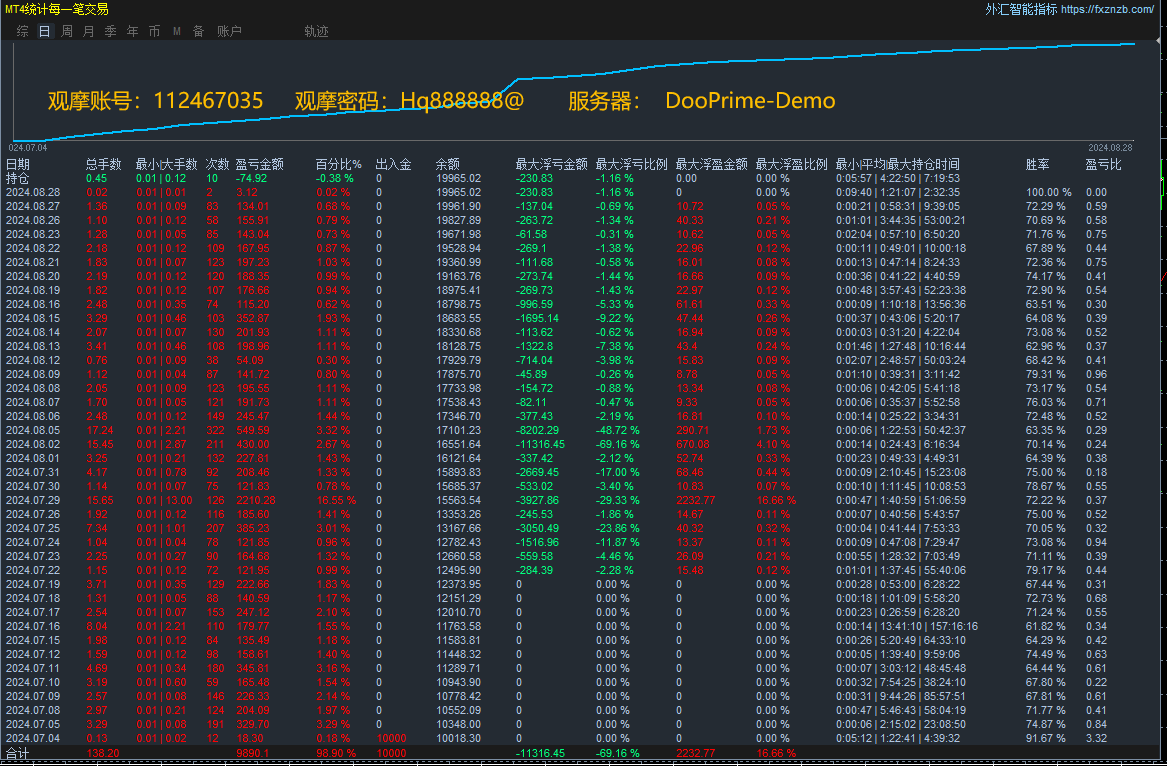Click -74.92 in the 持仓 row
The width and height of the screenshot is (1167, 766).
(252, 179)
